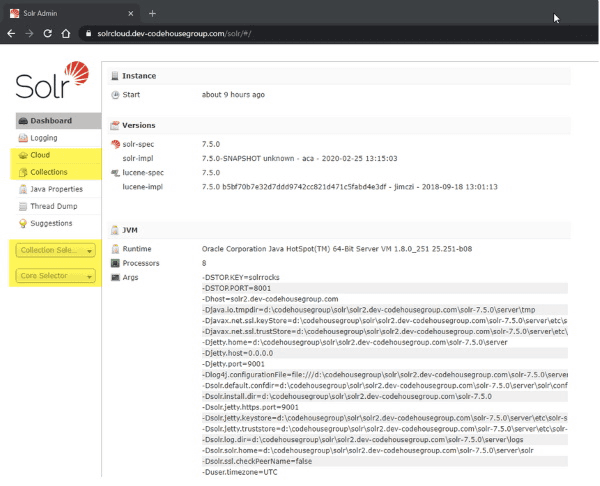
Task: Click the Processors chip icon
Action: click(115, 263)
